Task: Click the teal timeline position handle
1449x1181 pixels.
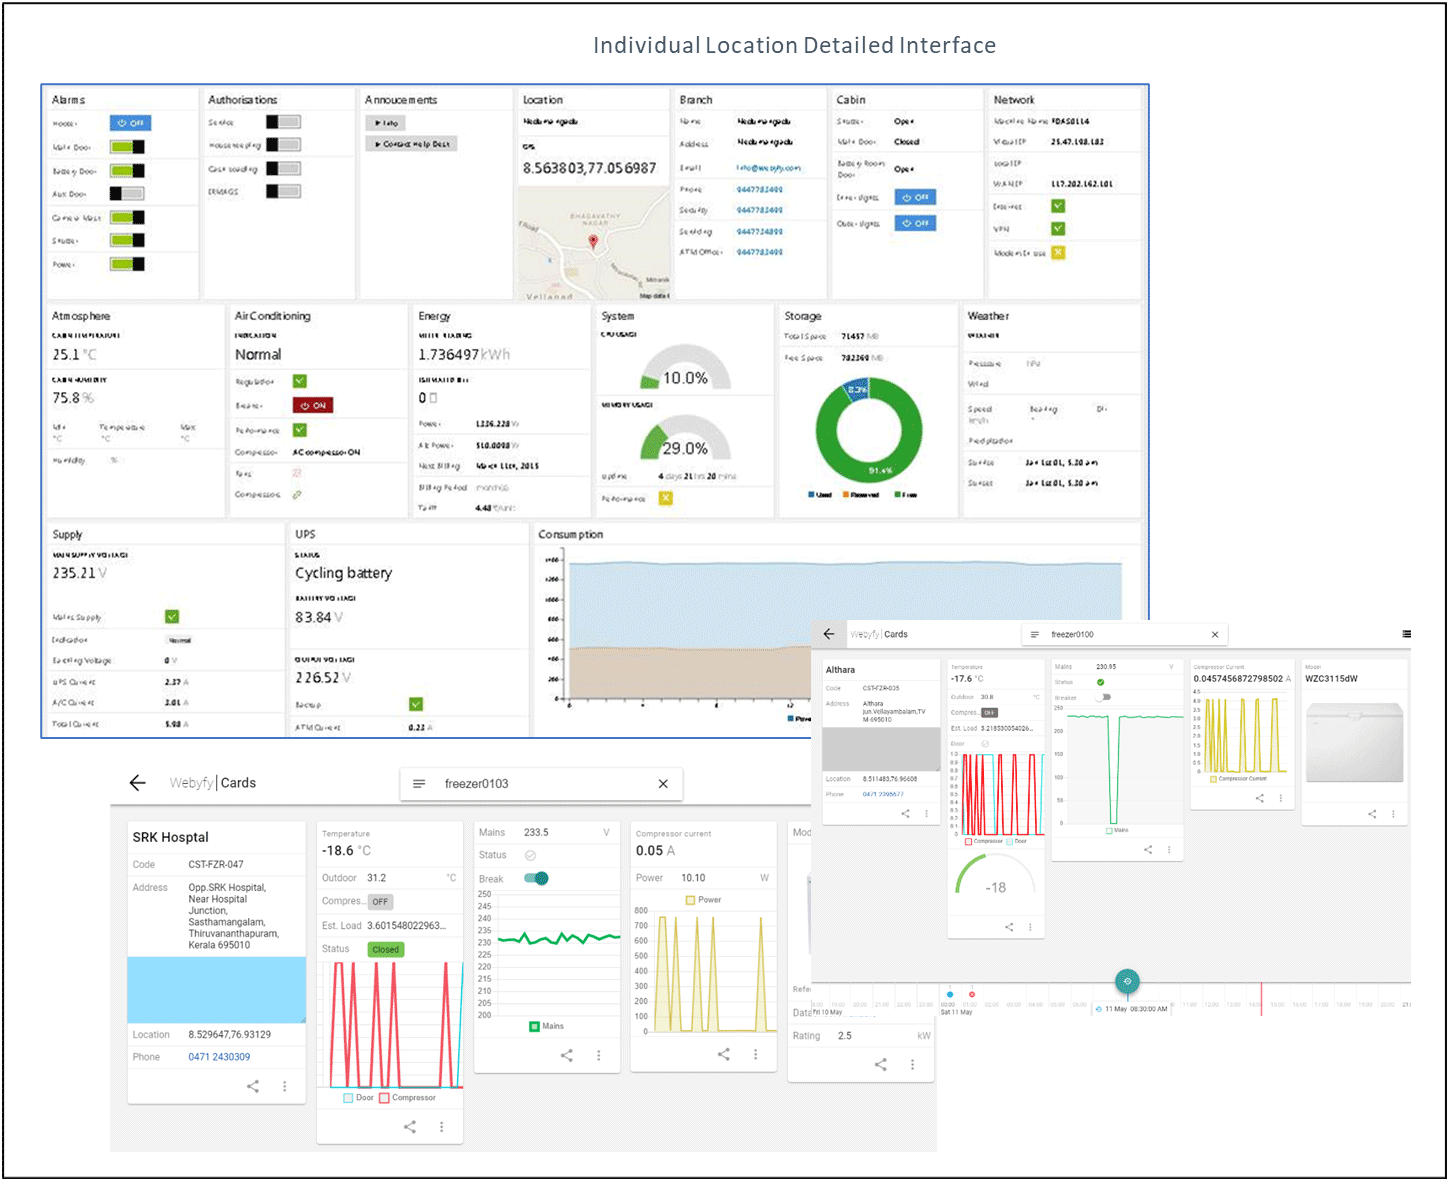Action: pyautogui.click(x=1127, y=982)
